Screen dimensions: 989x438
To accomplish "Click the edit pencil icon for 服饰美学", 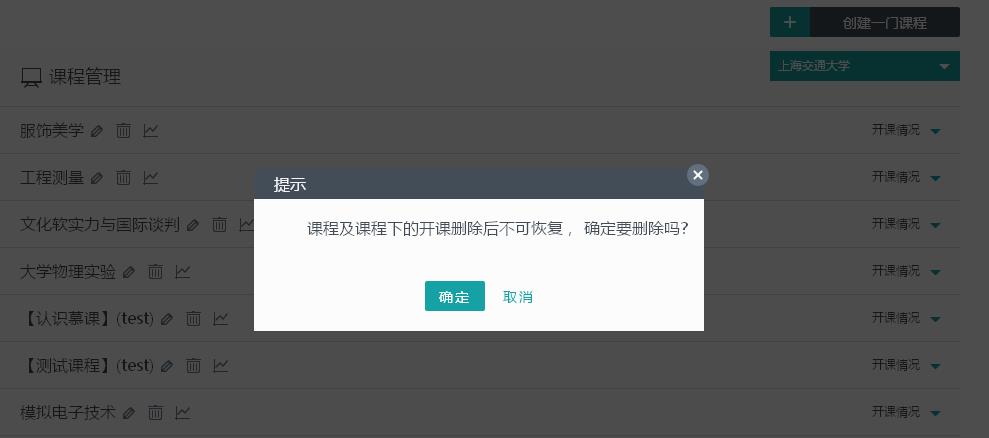I will coord(97,131).
